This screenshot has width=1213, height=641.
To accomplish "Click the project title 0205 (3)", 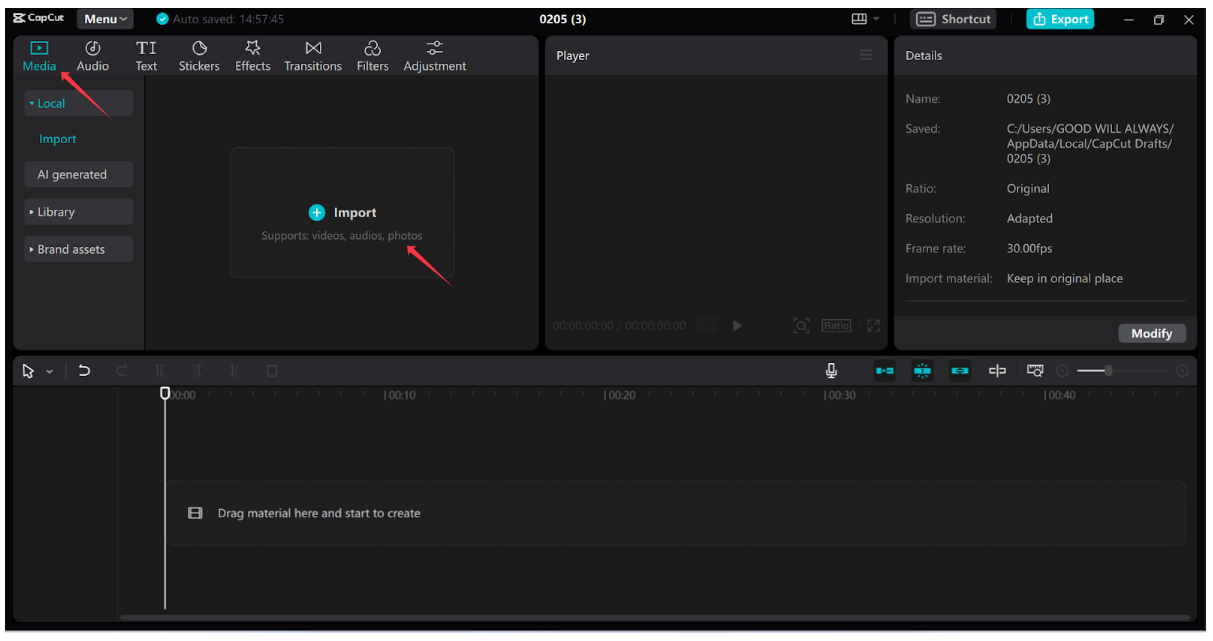I will pos(563,19).
